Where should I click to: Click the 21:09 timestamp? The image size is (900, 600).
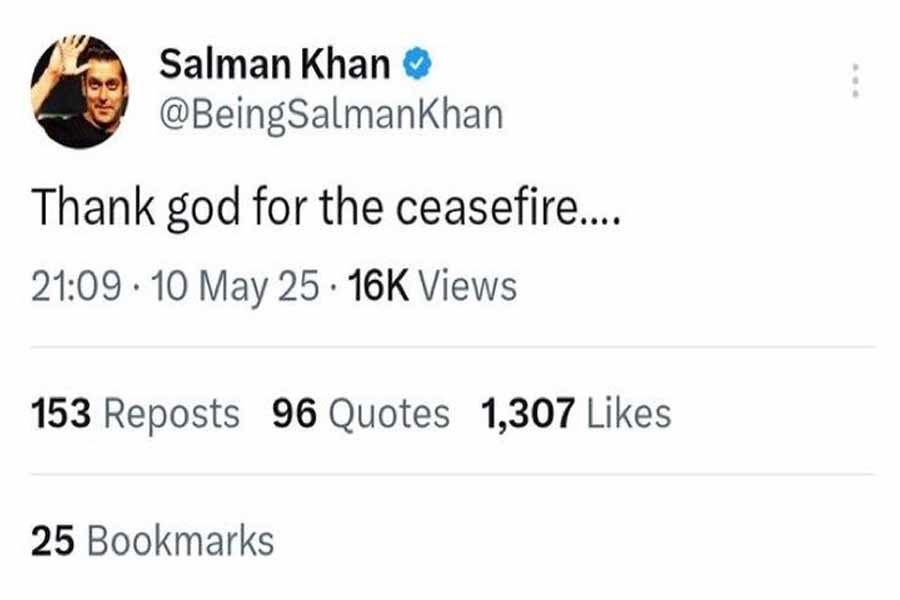pyautogui.click(x=75, y=287)
